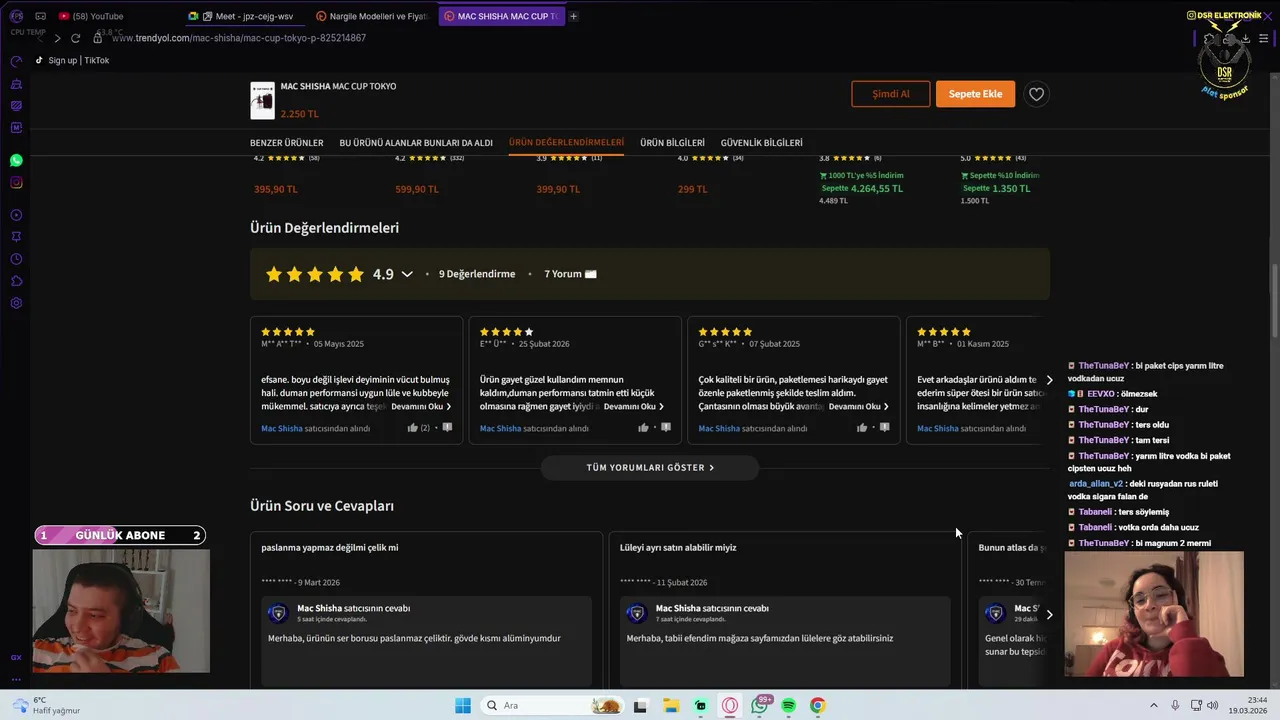
Task: Open Task View from the taskbar
Action: [x=641, y=706]
